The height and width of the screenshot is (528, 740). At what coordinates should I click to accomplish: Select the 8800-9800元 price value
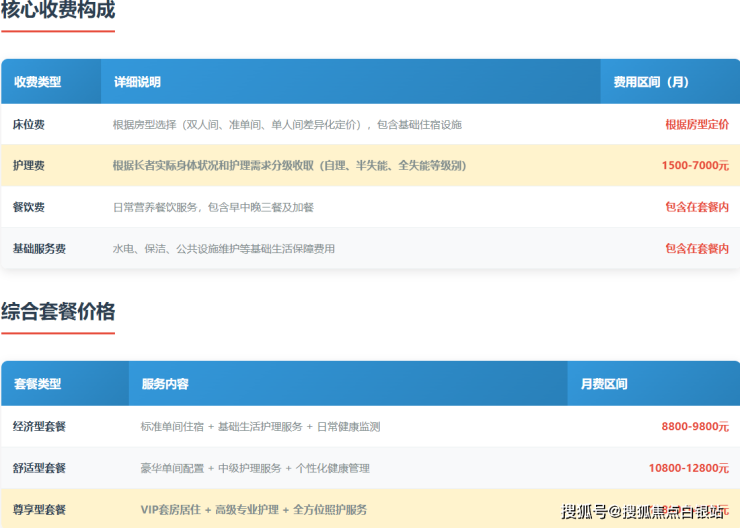695,426
